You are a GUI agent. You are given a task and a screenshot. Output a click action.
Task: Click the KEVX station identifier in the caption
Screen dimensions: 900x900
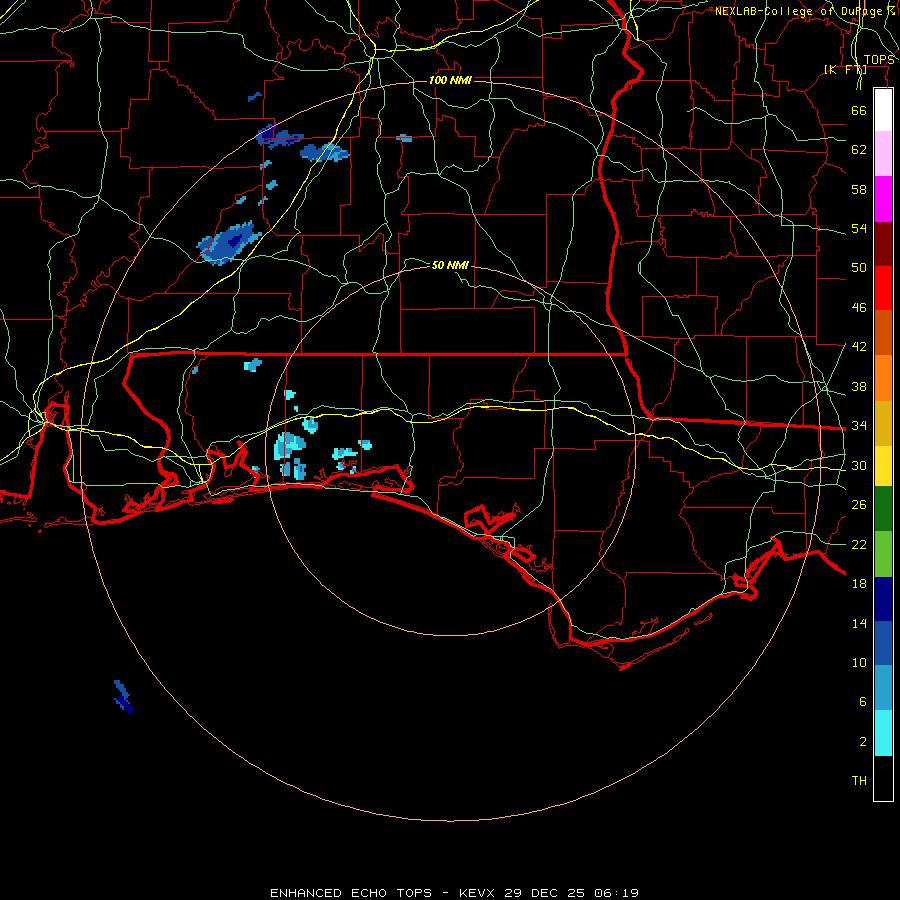(x=476, y=893)
